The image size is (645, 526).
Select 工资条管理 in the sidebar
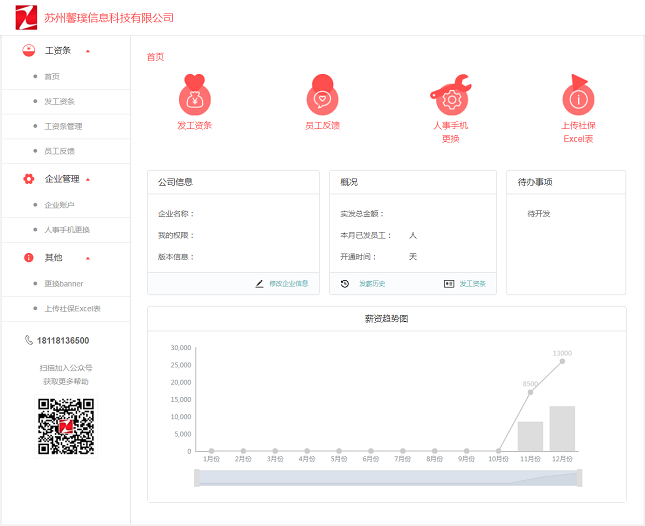63,127
